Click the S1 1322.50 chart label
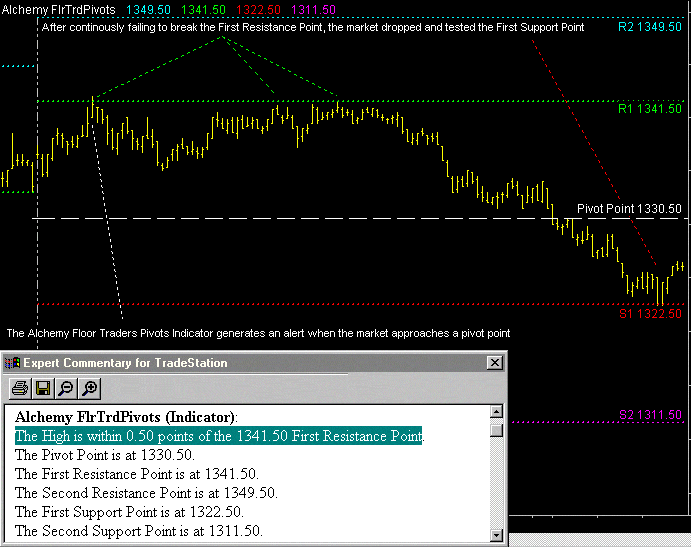691x547 pixels. point(650,314)
